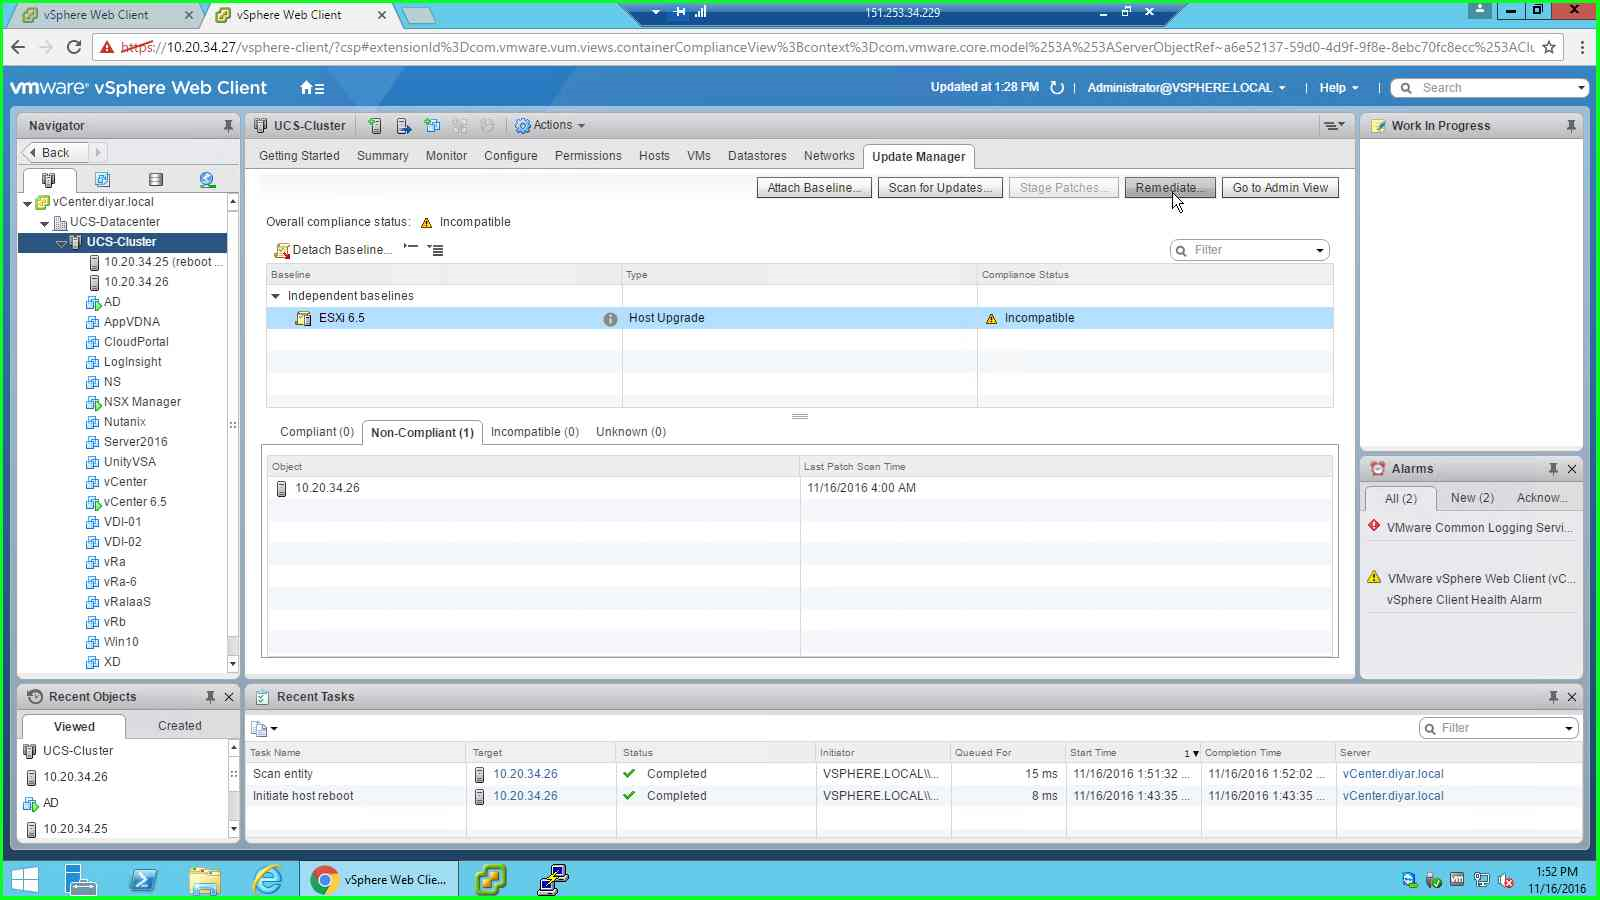Open PowerShell from the taskbar
The image size is (1600, 900).
143,880
